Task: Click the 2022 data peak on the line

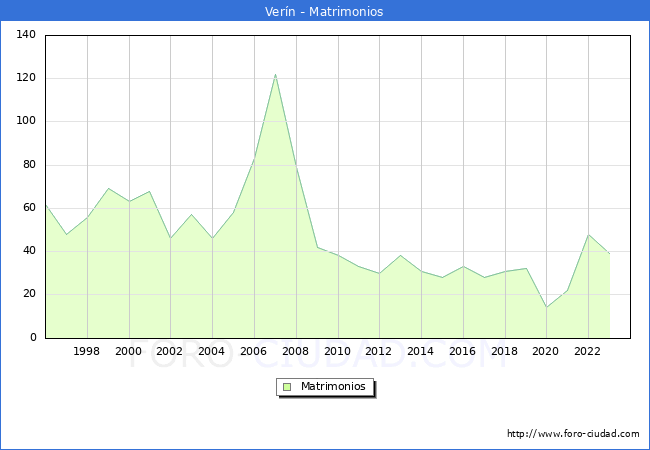Action: click(x=588, y=235)
